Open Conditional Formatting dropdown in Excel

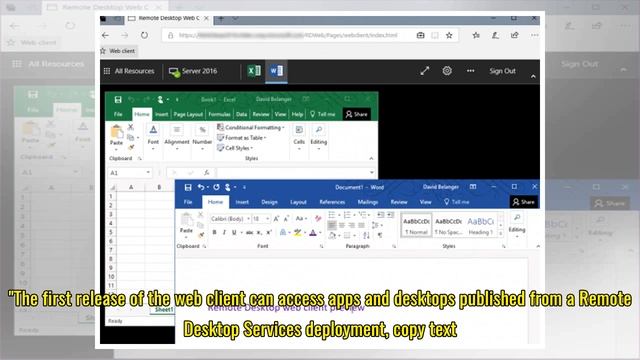point(251,127)
